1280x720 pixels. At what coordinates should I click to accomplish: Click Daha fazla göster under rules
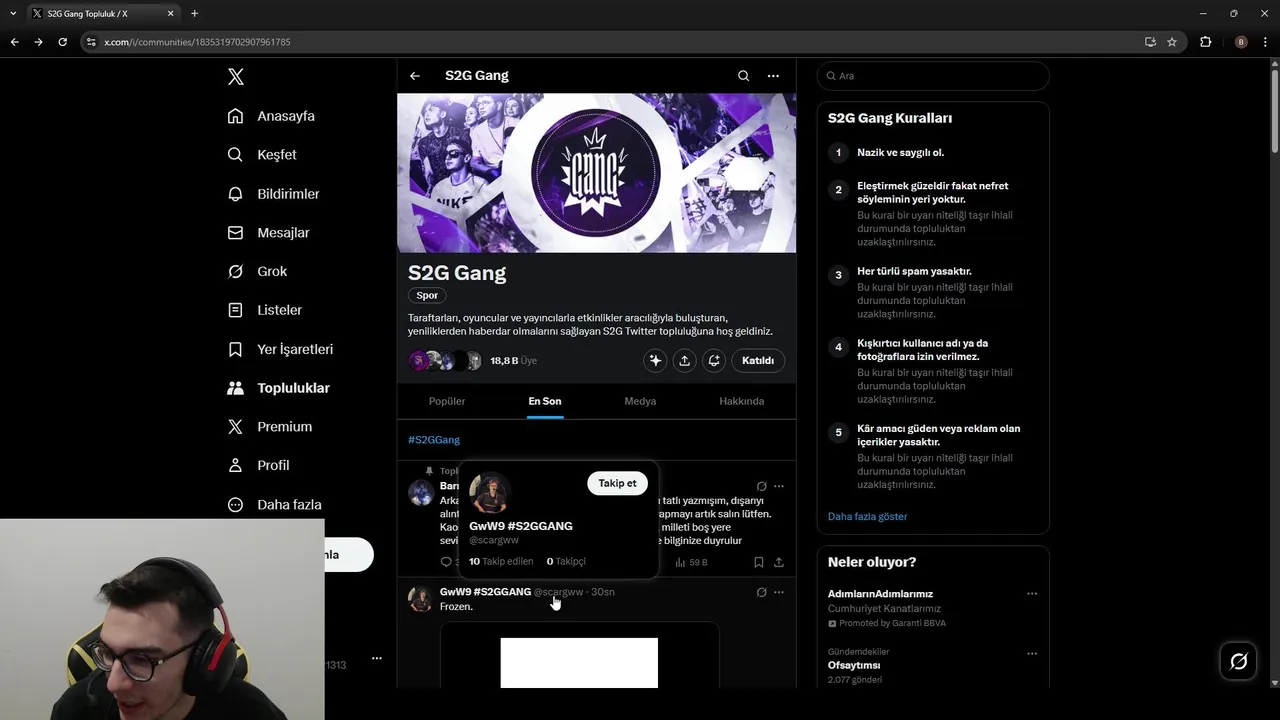868,517
